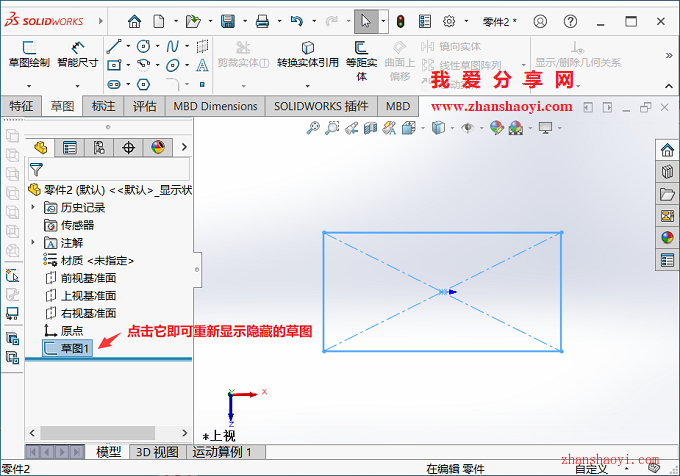Open the FeatureManager design tree tab

tap(40, 148)
